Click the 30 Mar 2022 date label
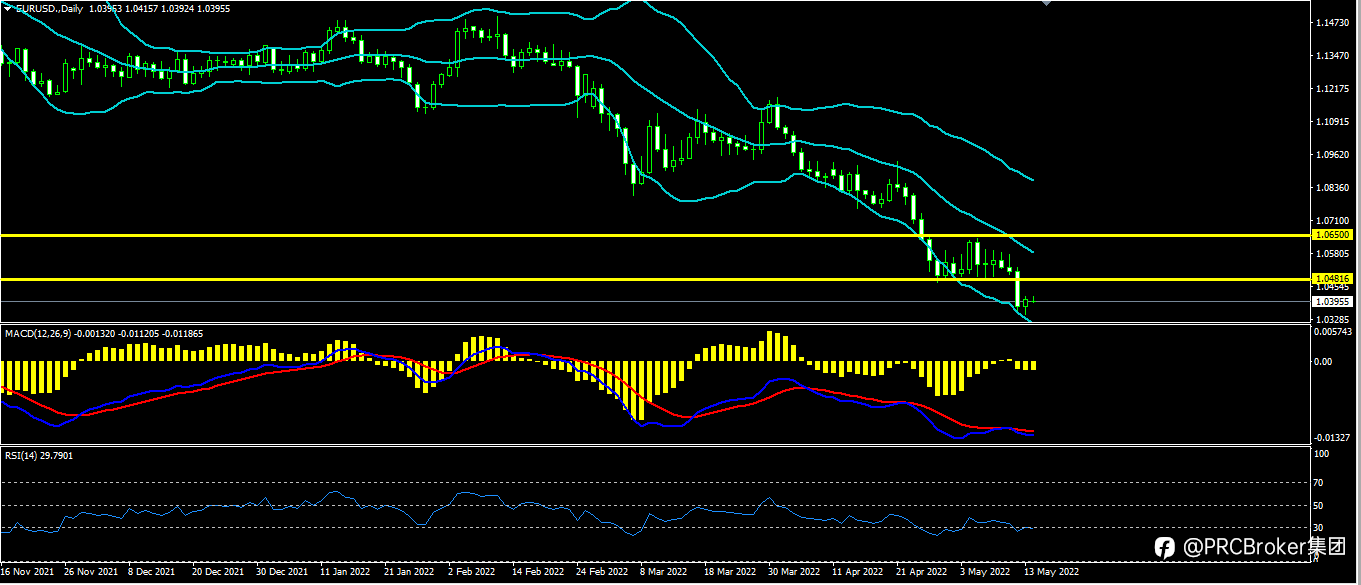Screen dimensions: 1361x585 click(x=793, y=572)
